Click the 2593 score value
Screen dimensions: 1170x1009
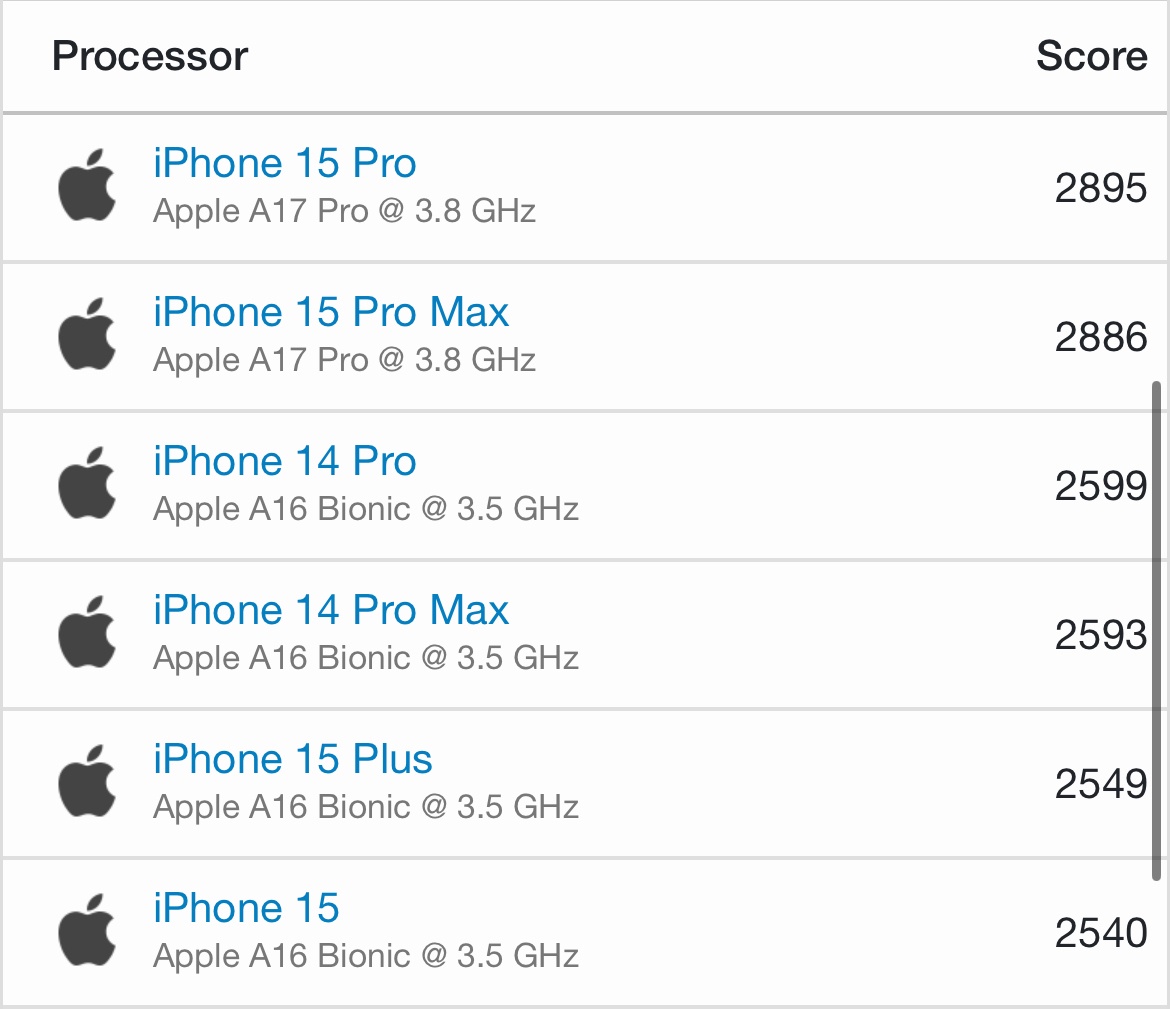coord(1100,635)
